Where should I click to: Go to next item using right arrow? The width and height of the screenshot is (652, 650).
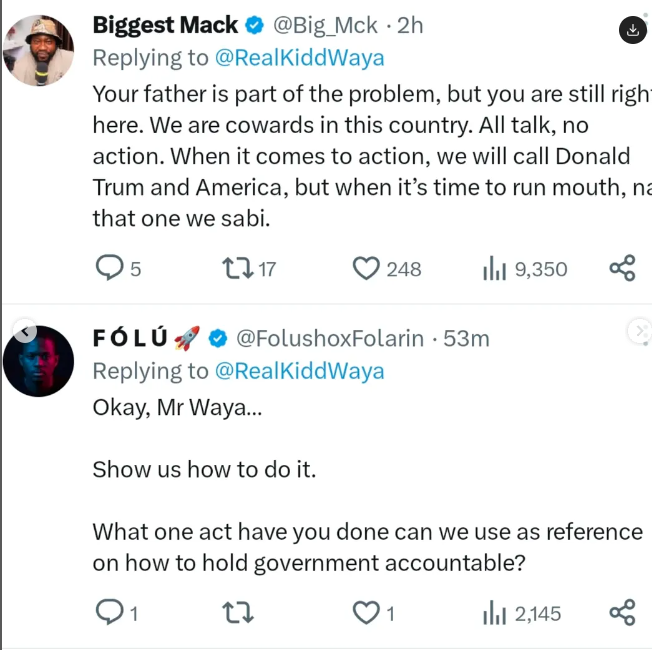tap(637, 330)
